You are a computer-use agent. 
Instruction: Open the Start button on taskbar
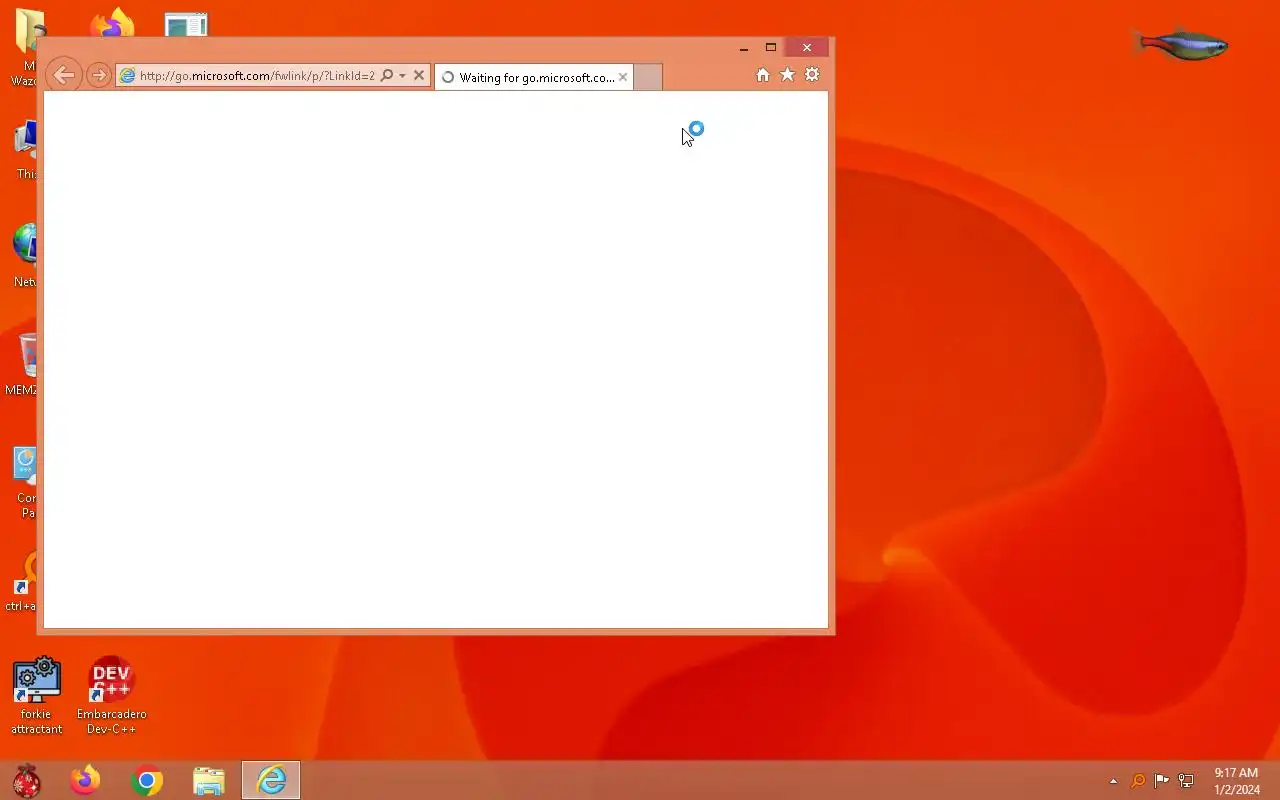pyautogui.click(x=26, y=781)
